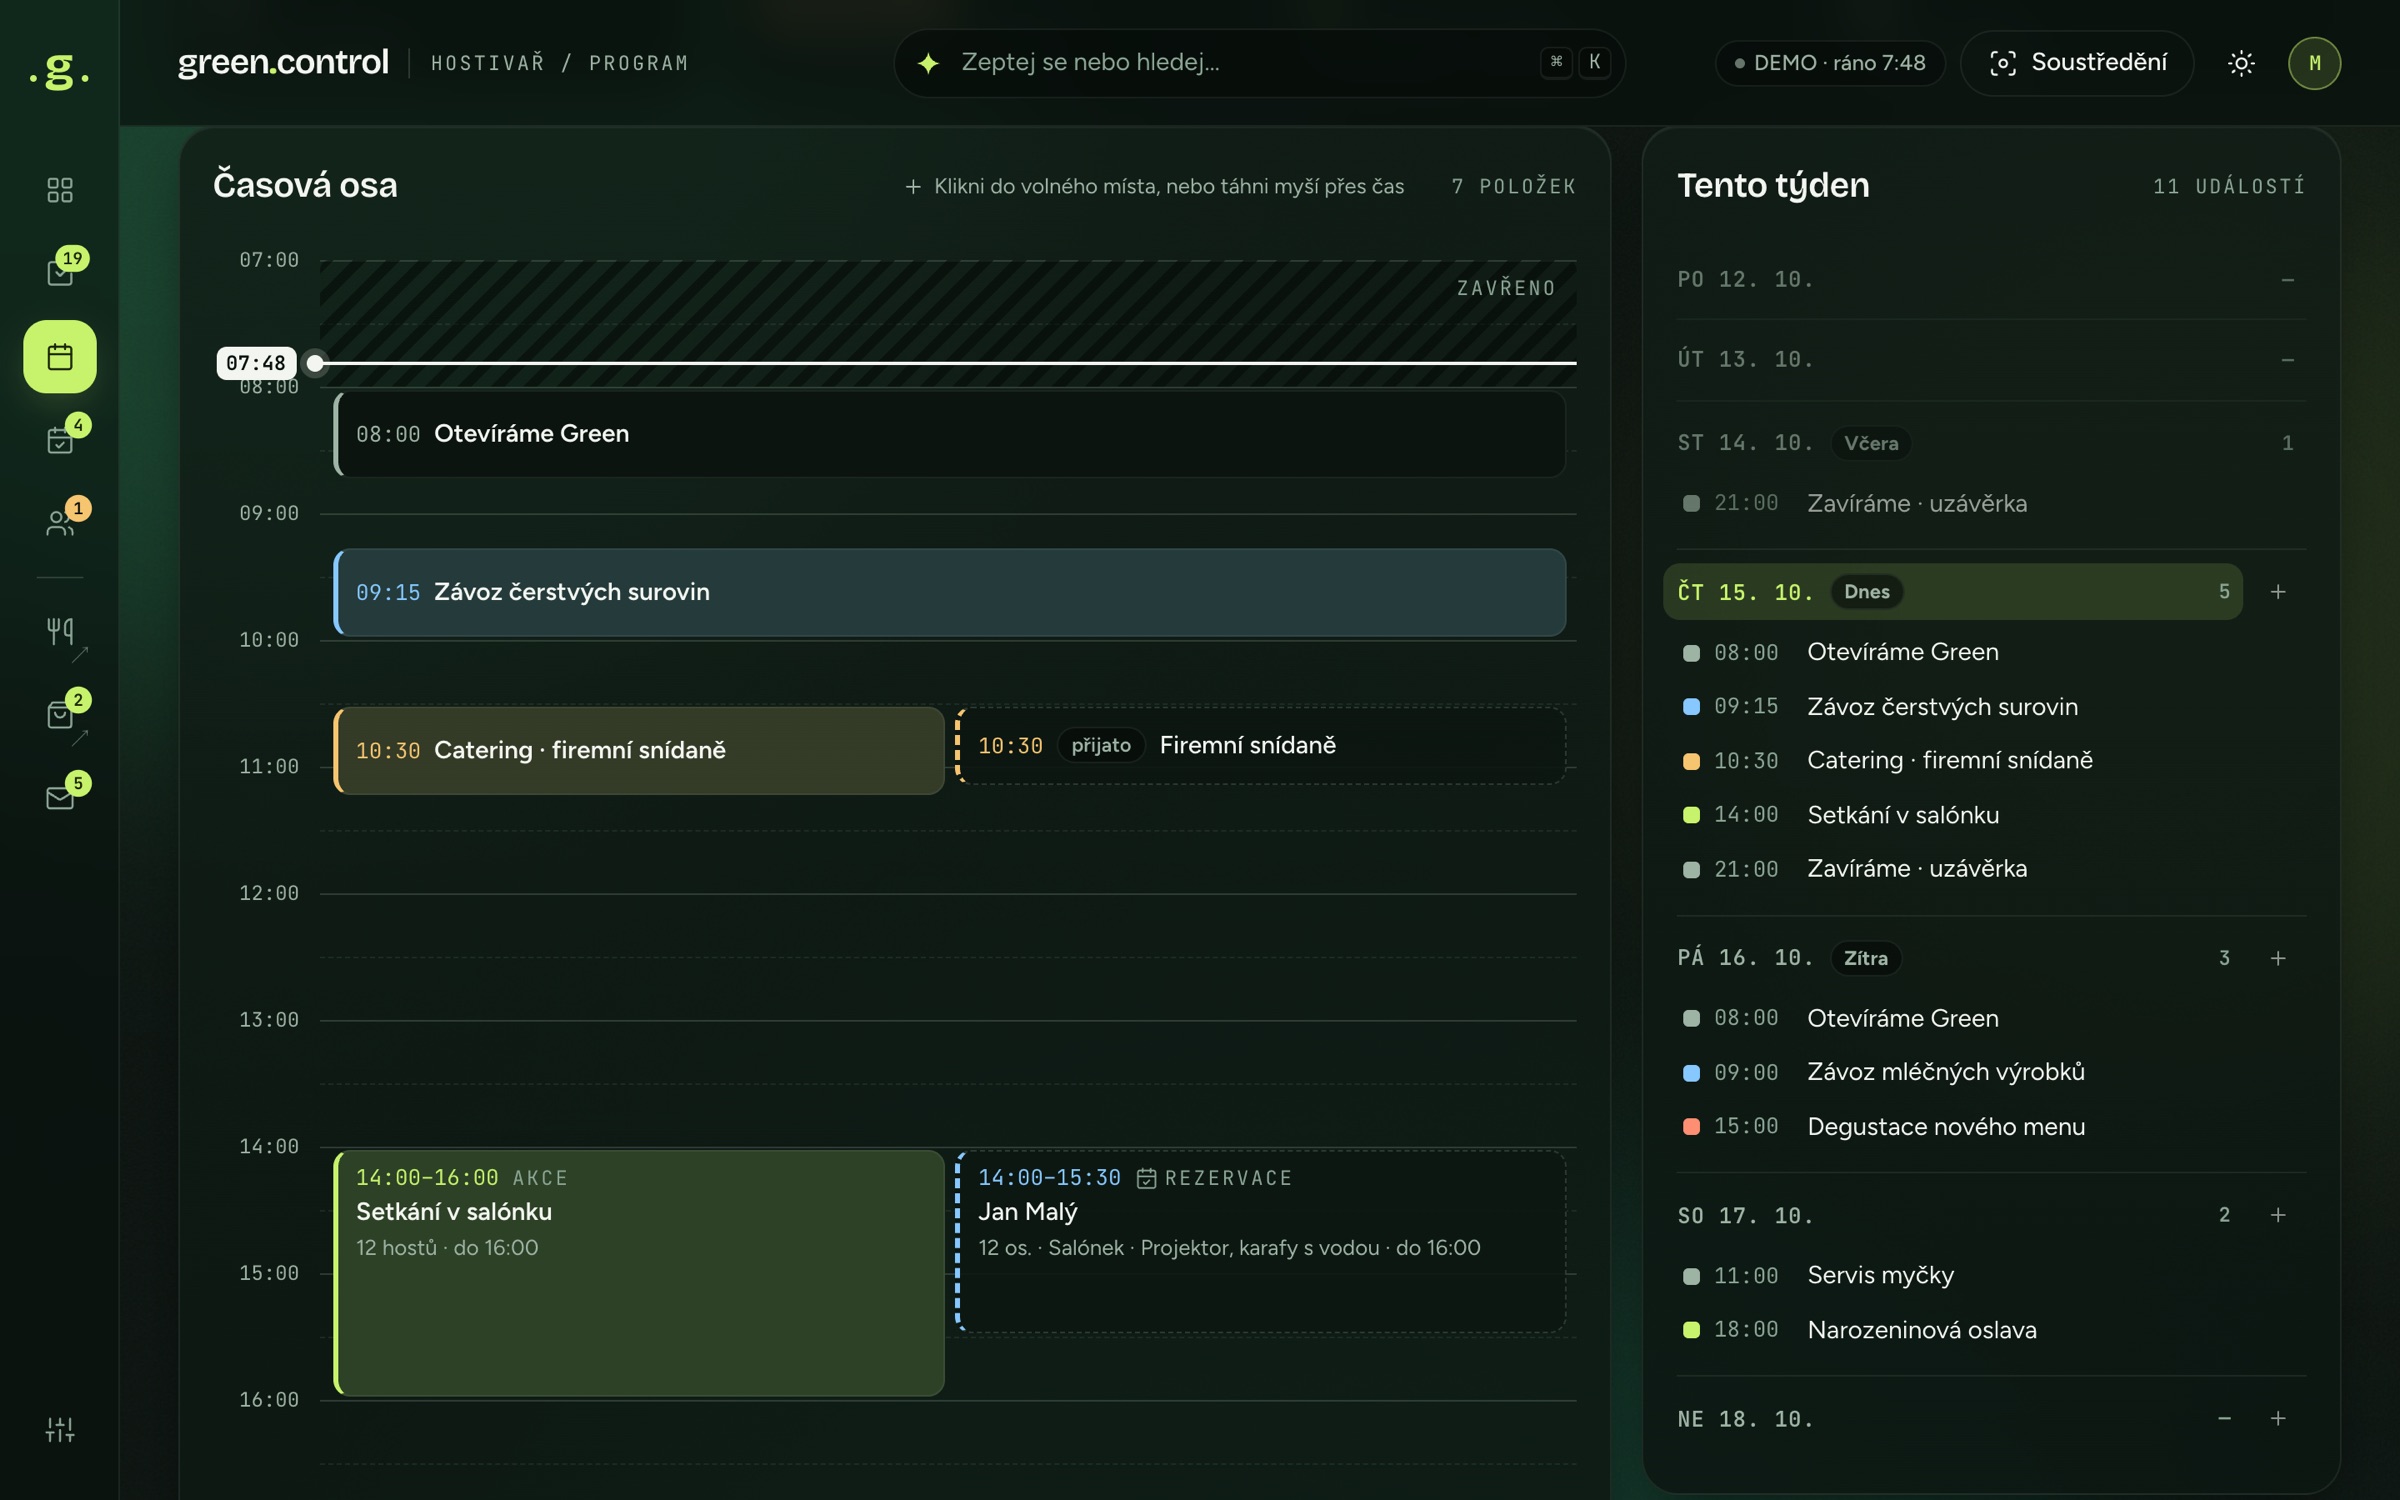Click the sparkle icon in search bar
The width and height of the screenshot is (2400, 1500).
928,63
